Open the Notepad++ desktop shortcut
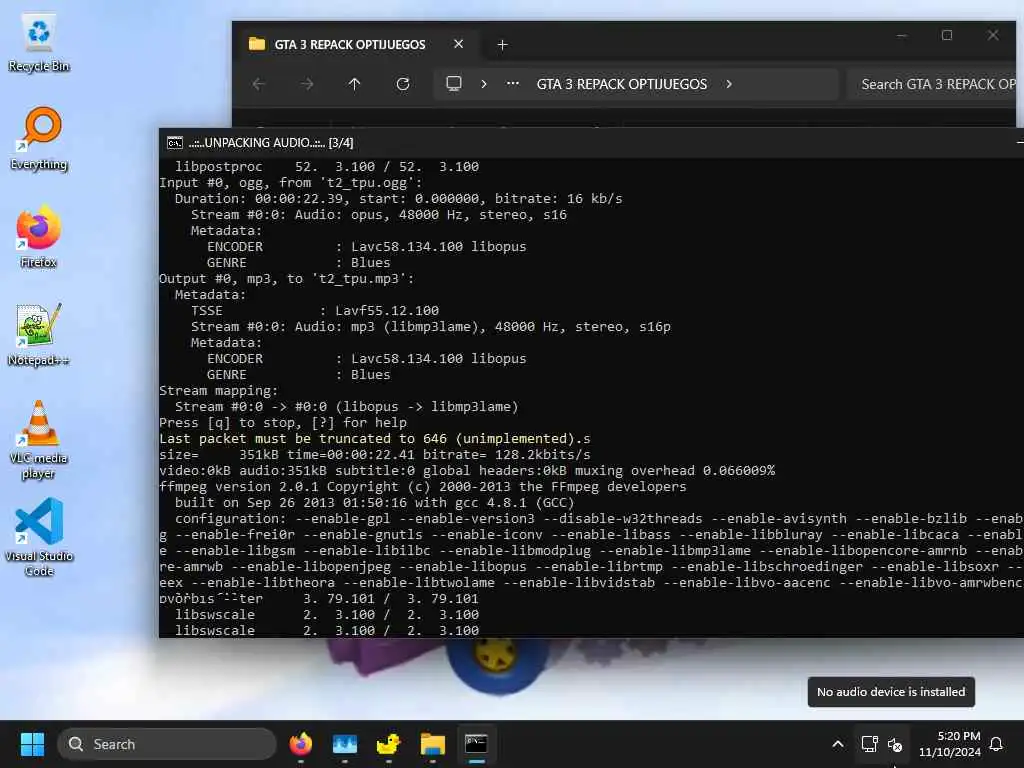This screenshot has height=768, width=1024. [x=39, y=335]
